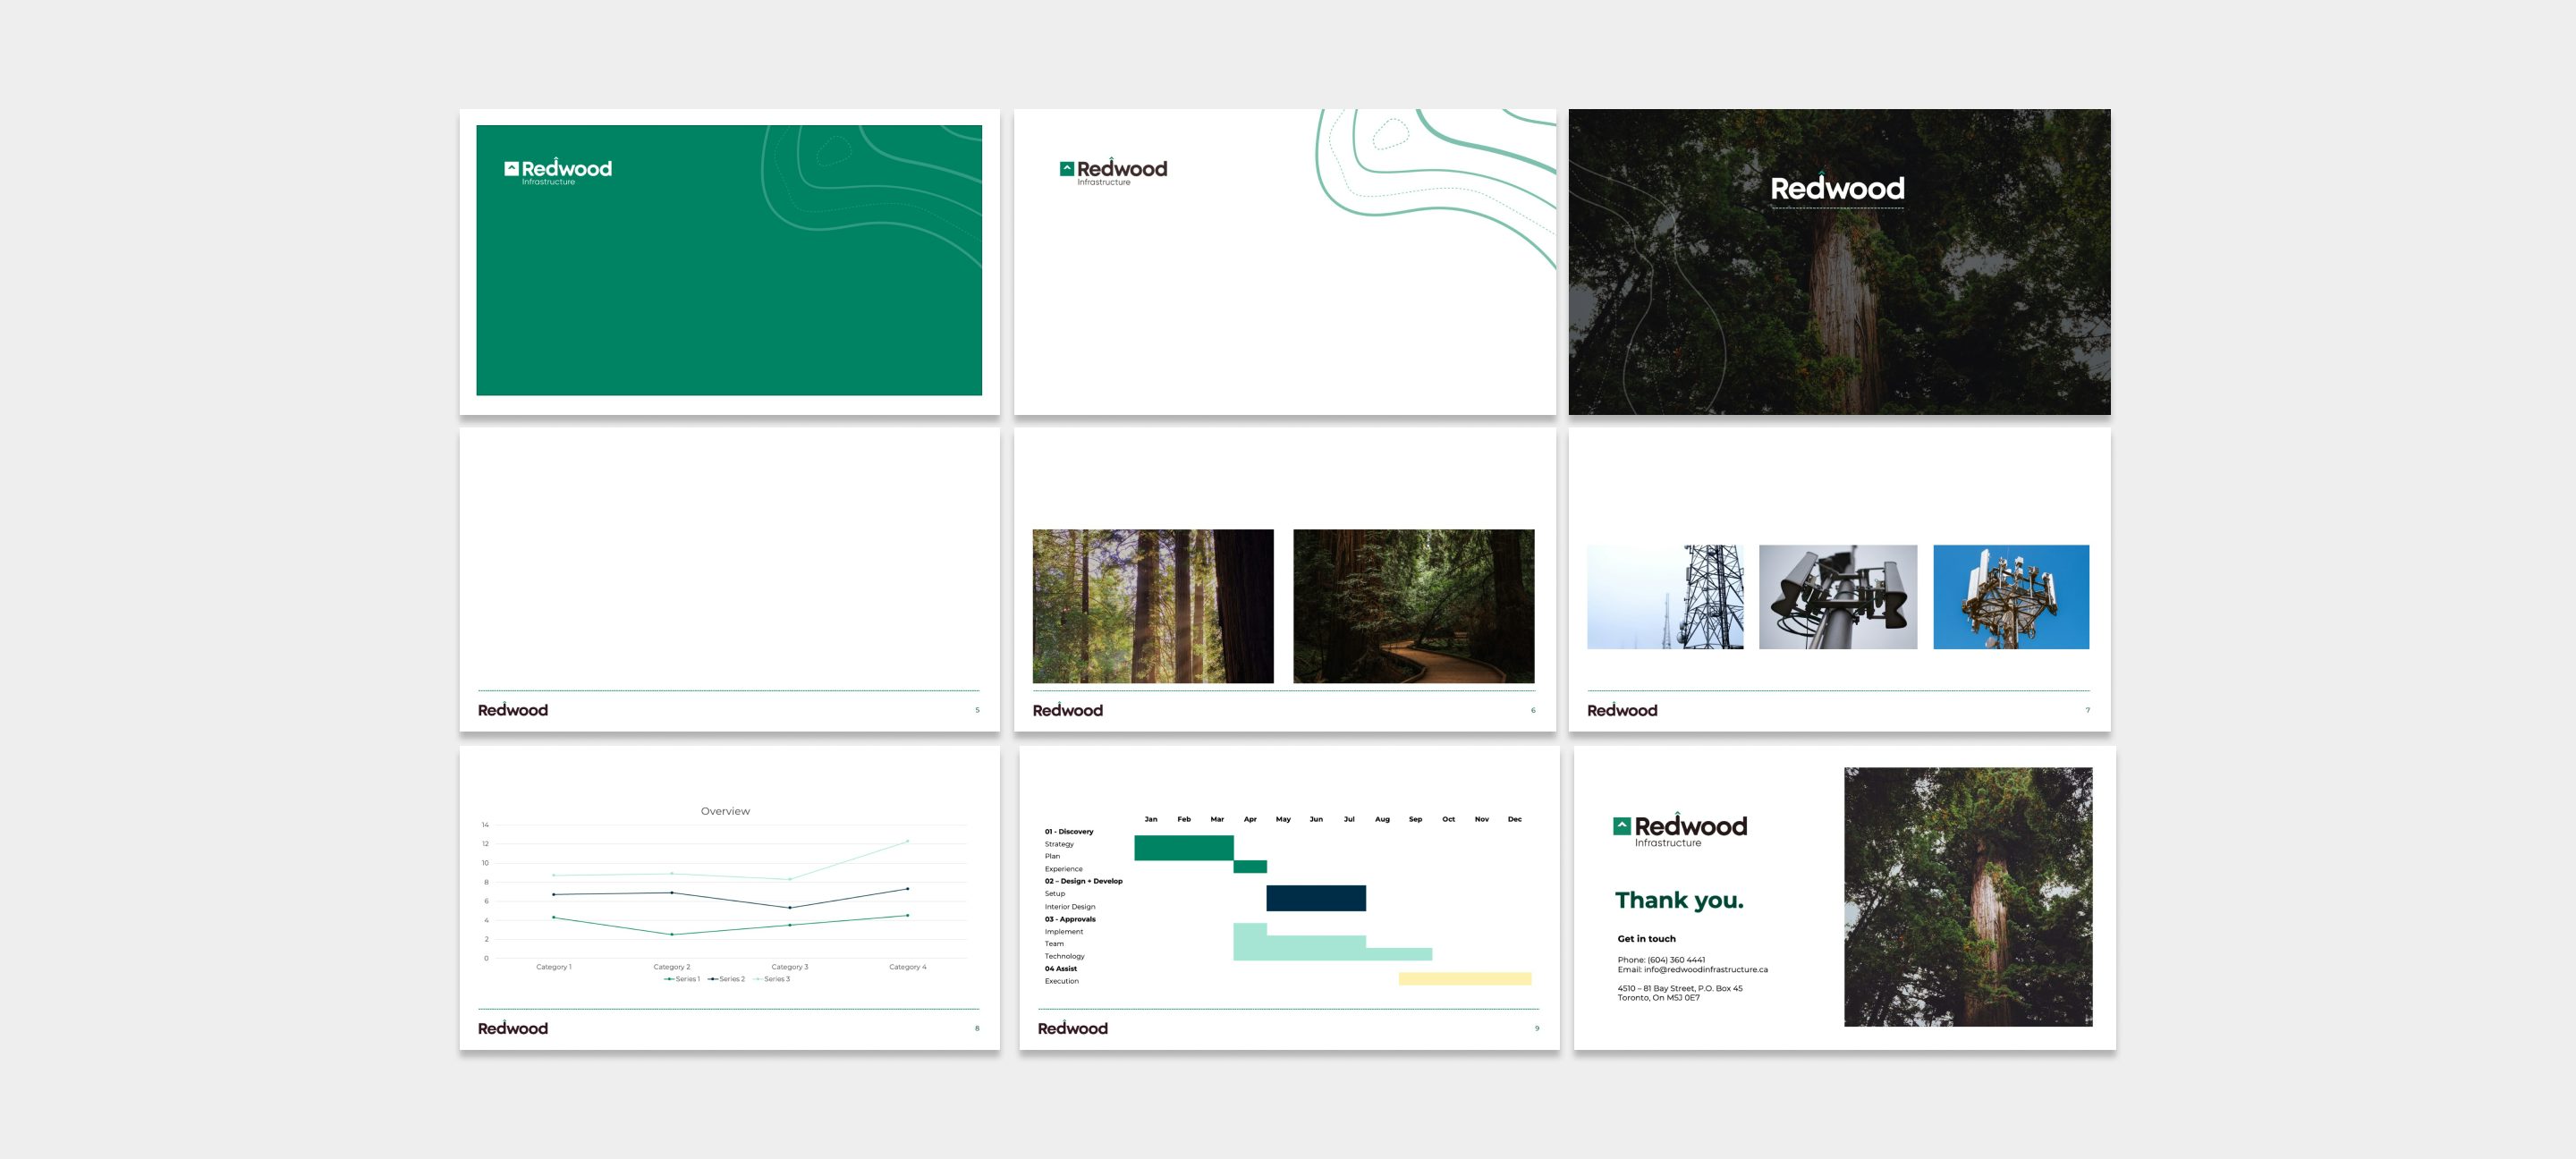2576x1159 pixels.
Task: Toggle Series 2 in the chart legend
Action: click(x=725, y=981)
